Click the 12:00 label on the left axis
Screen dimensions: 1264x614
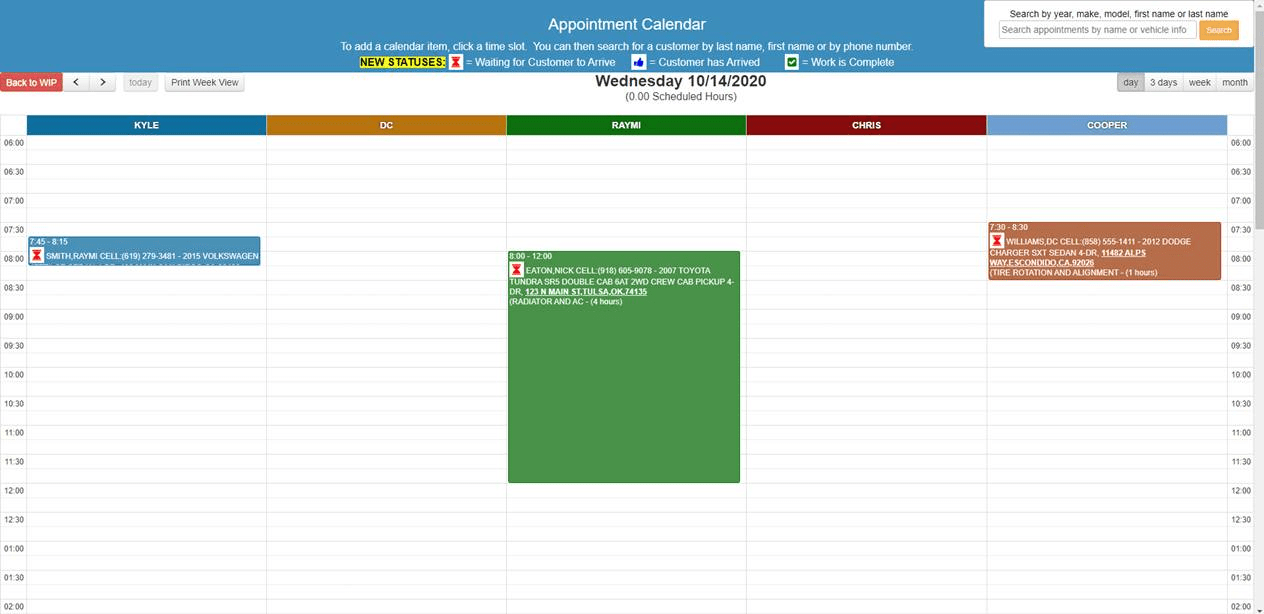coord(13,491)
